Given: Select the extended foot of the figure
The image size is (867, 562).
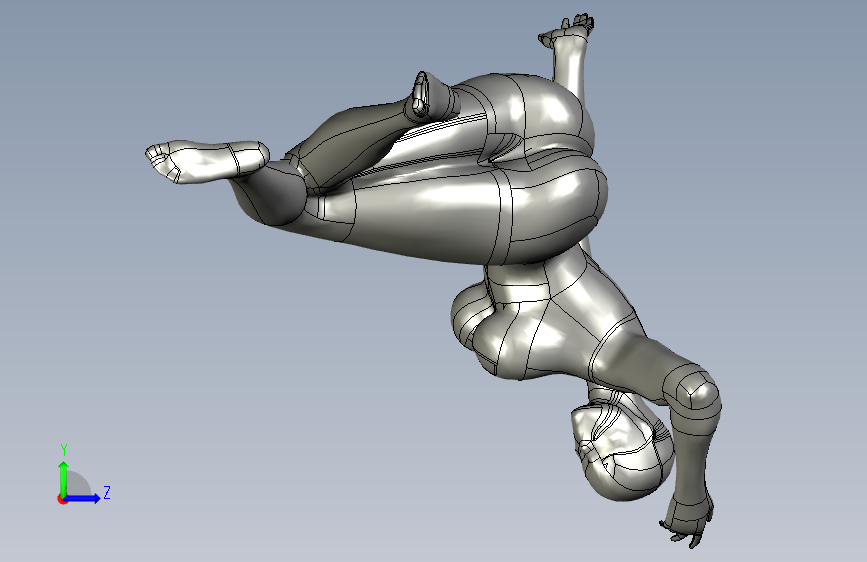Looking at the screenshot, I should tap(206, 160).
